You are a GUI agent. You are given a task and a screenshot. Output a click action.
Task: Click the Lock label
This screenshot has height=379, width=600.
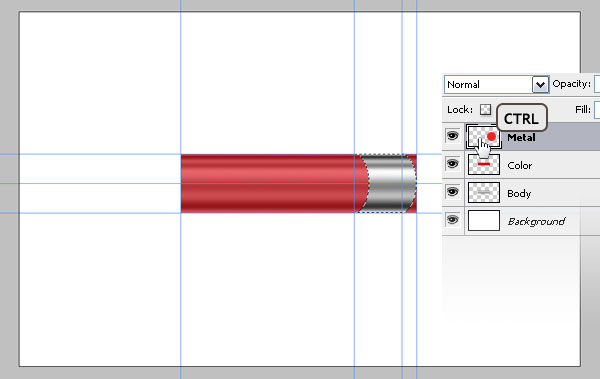point(460,110)
